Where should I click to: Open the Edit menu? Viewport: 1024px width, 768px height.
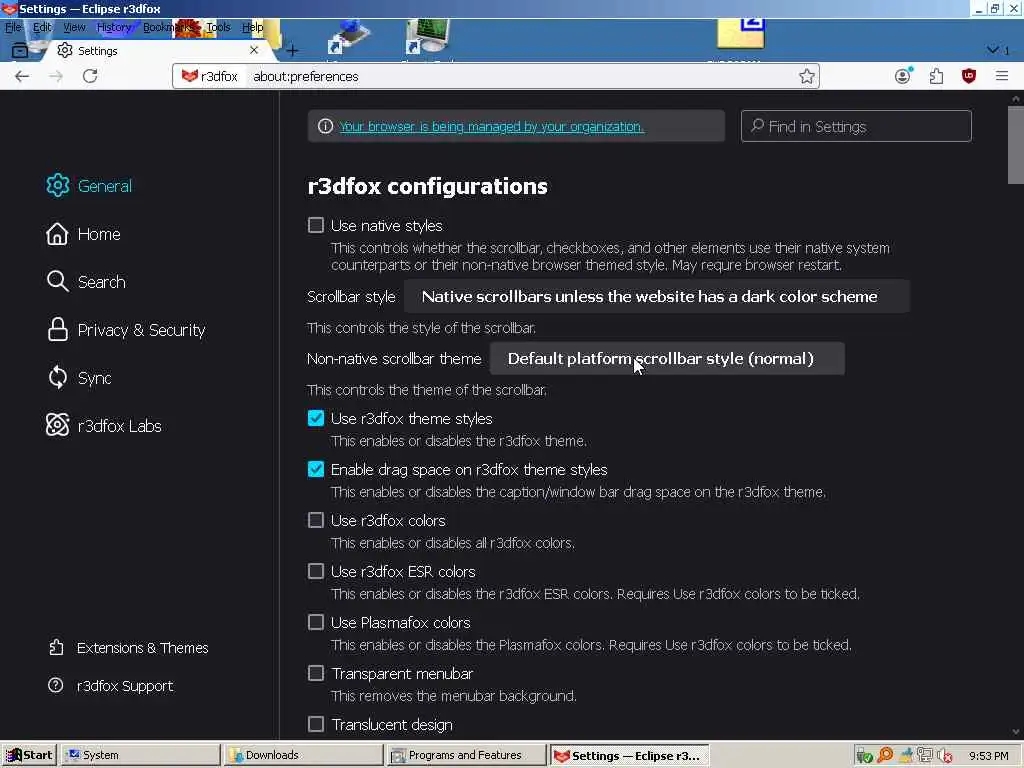[x=42, y=27]
